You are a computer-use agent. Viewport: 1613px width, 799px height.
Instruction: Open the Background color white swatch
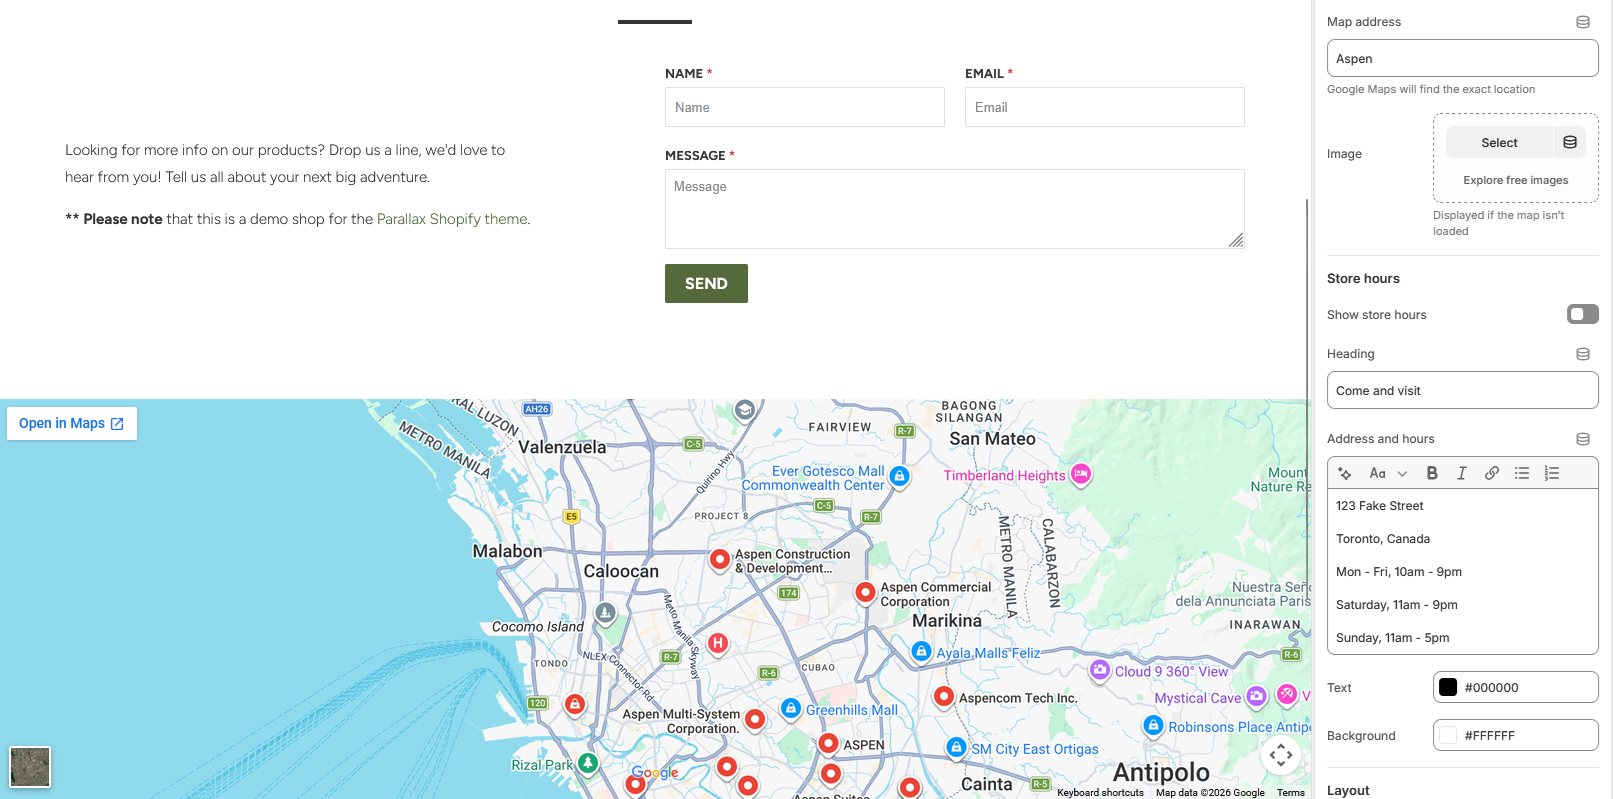click(x=1448, y=735)
